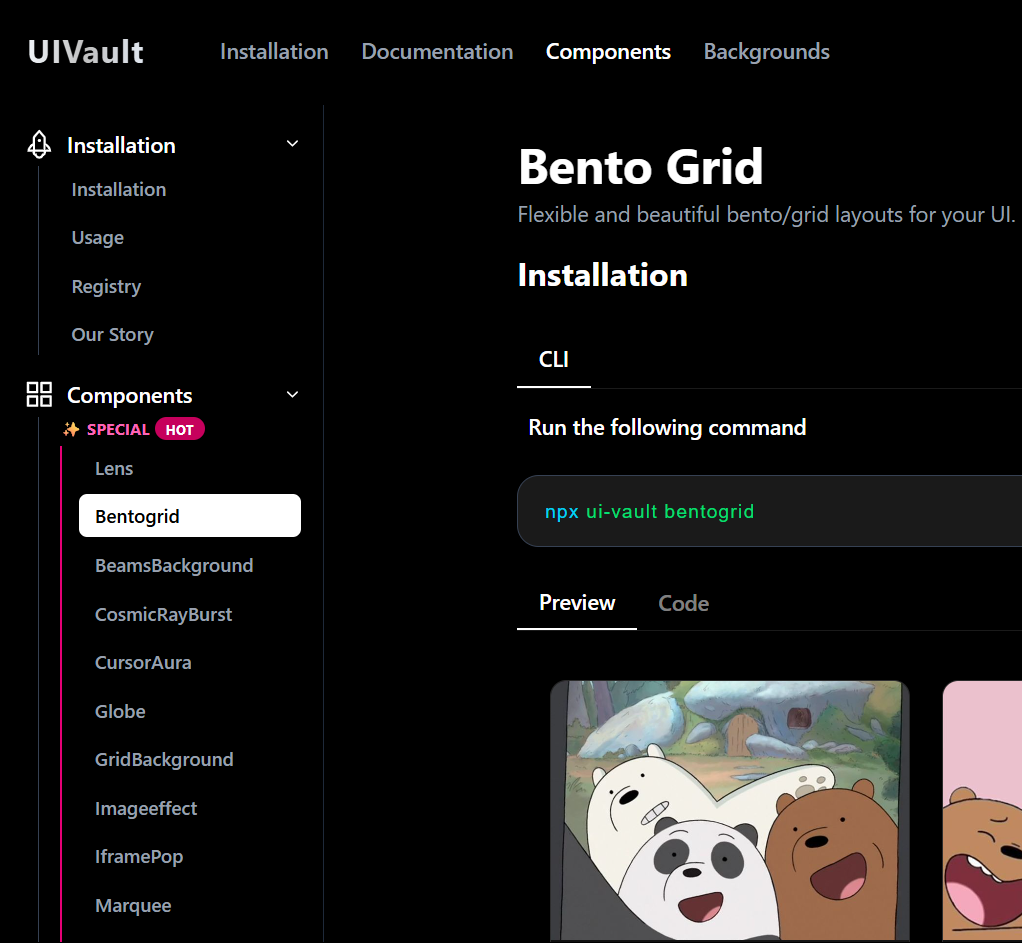The height and width of the screenshot is (943, 1022).
Task: Open the Documentation nav item
Action: [437, 51]
